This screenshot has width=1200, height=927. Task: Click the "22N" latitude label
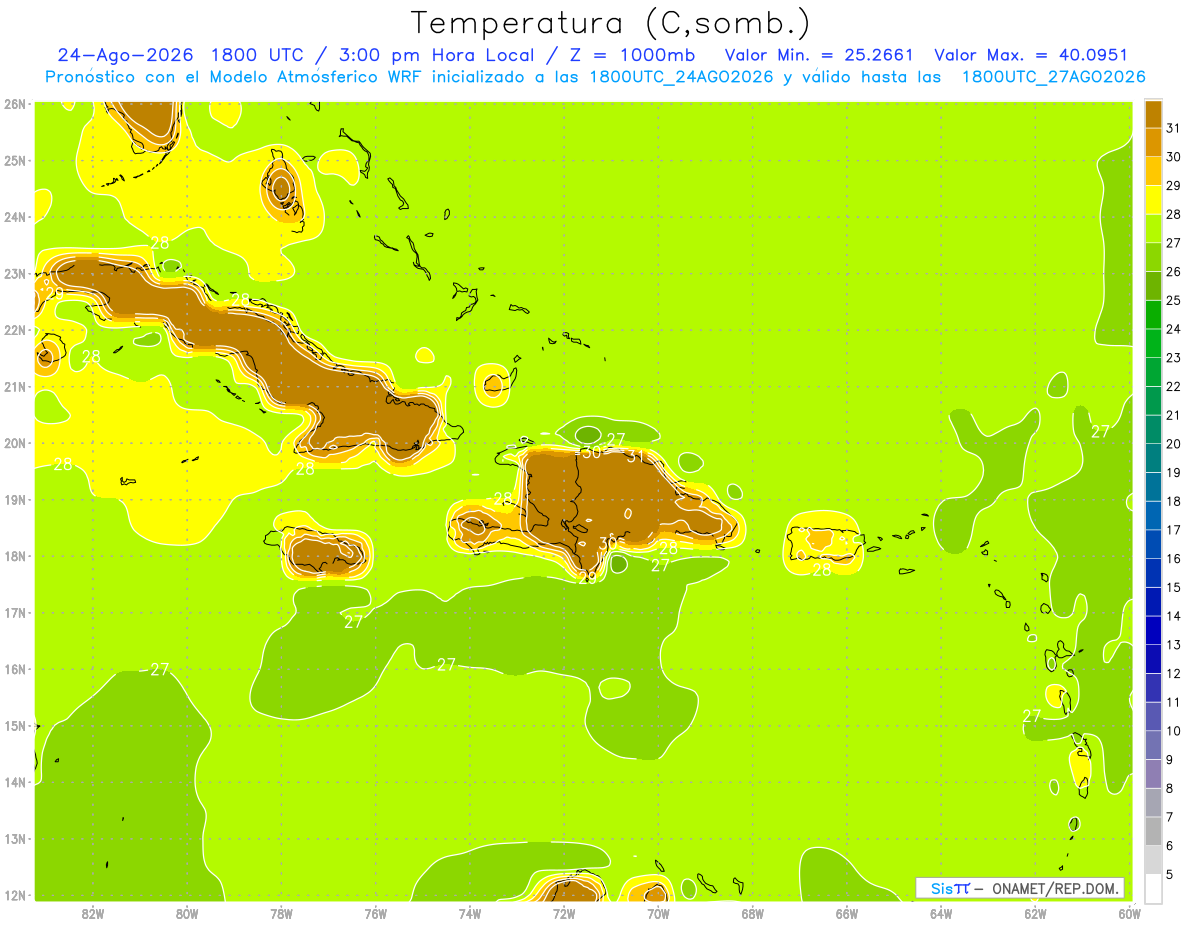tap(14, 330)
